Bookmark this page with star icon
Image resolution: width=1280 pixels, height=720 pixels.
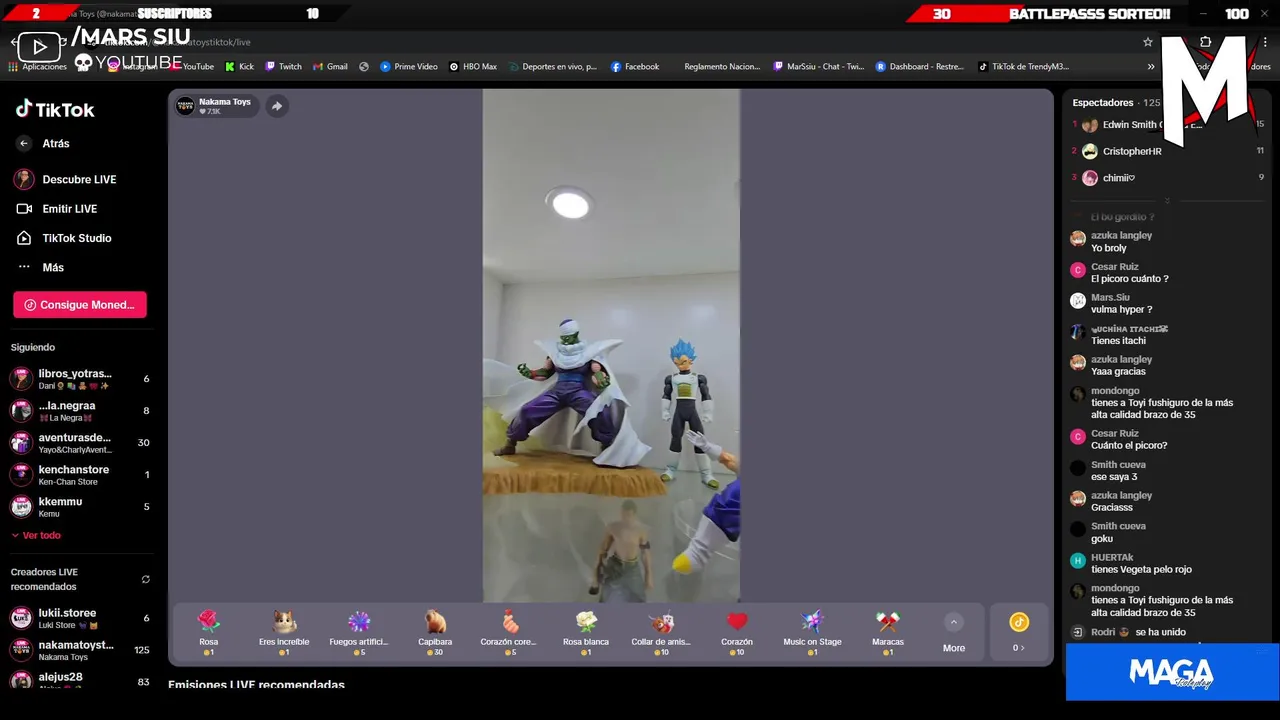click(x=1148, y=42)
